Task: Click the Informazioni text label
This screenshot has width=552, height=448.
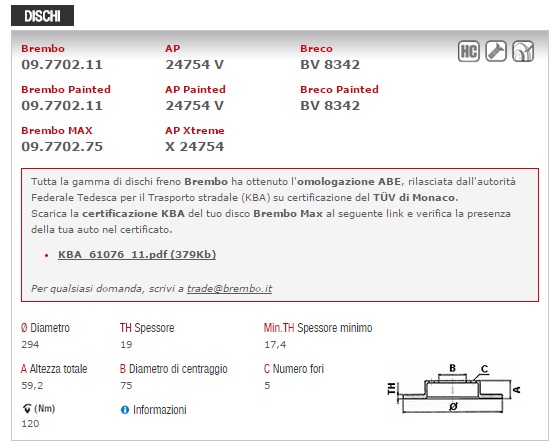Action: pos(159,410)
